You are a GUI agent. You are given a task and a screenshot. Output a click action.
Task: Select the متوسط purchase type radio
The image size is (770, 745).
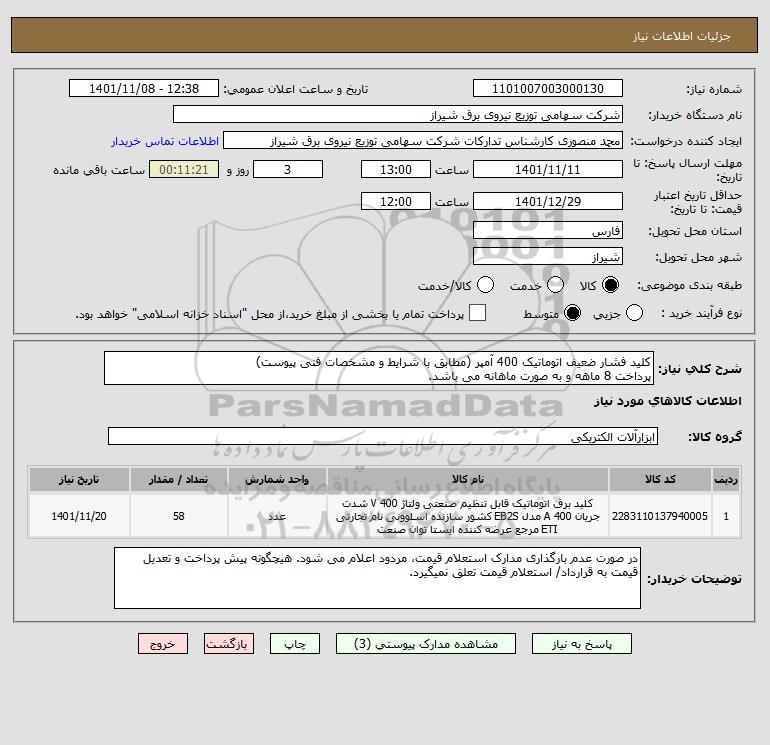point(572,313)
